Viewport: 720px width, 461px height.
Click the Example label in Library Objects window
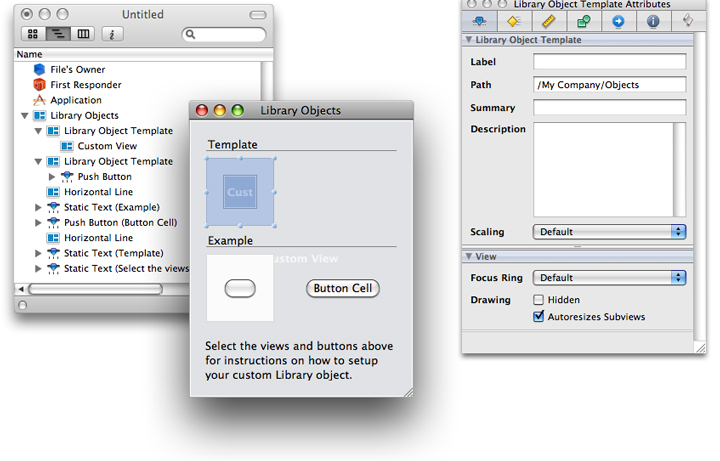[x=230, y=241]
